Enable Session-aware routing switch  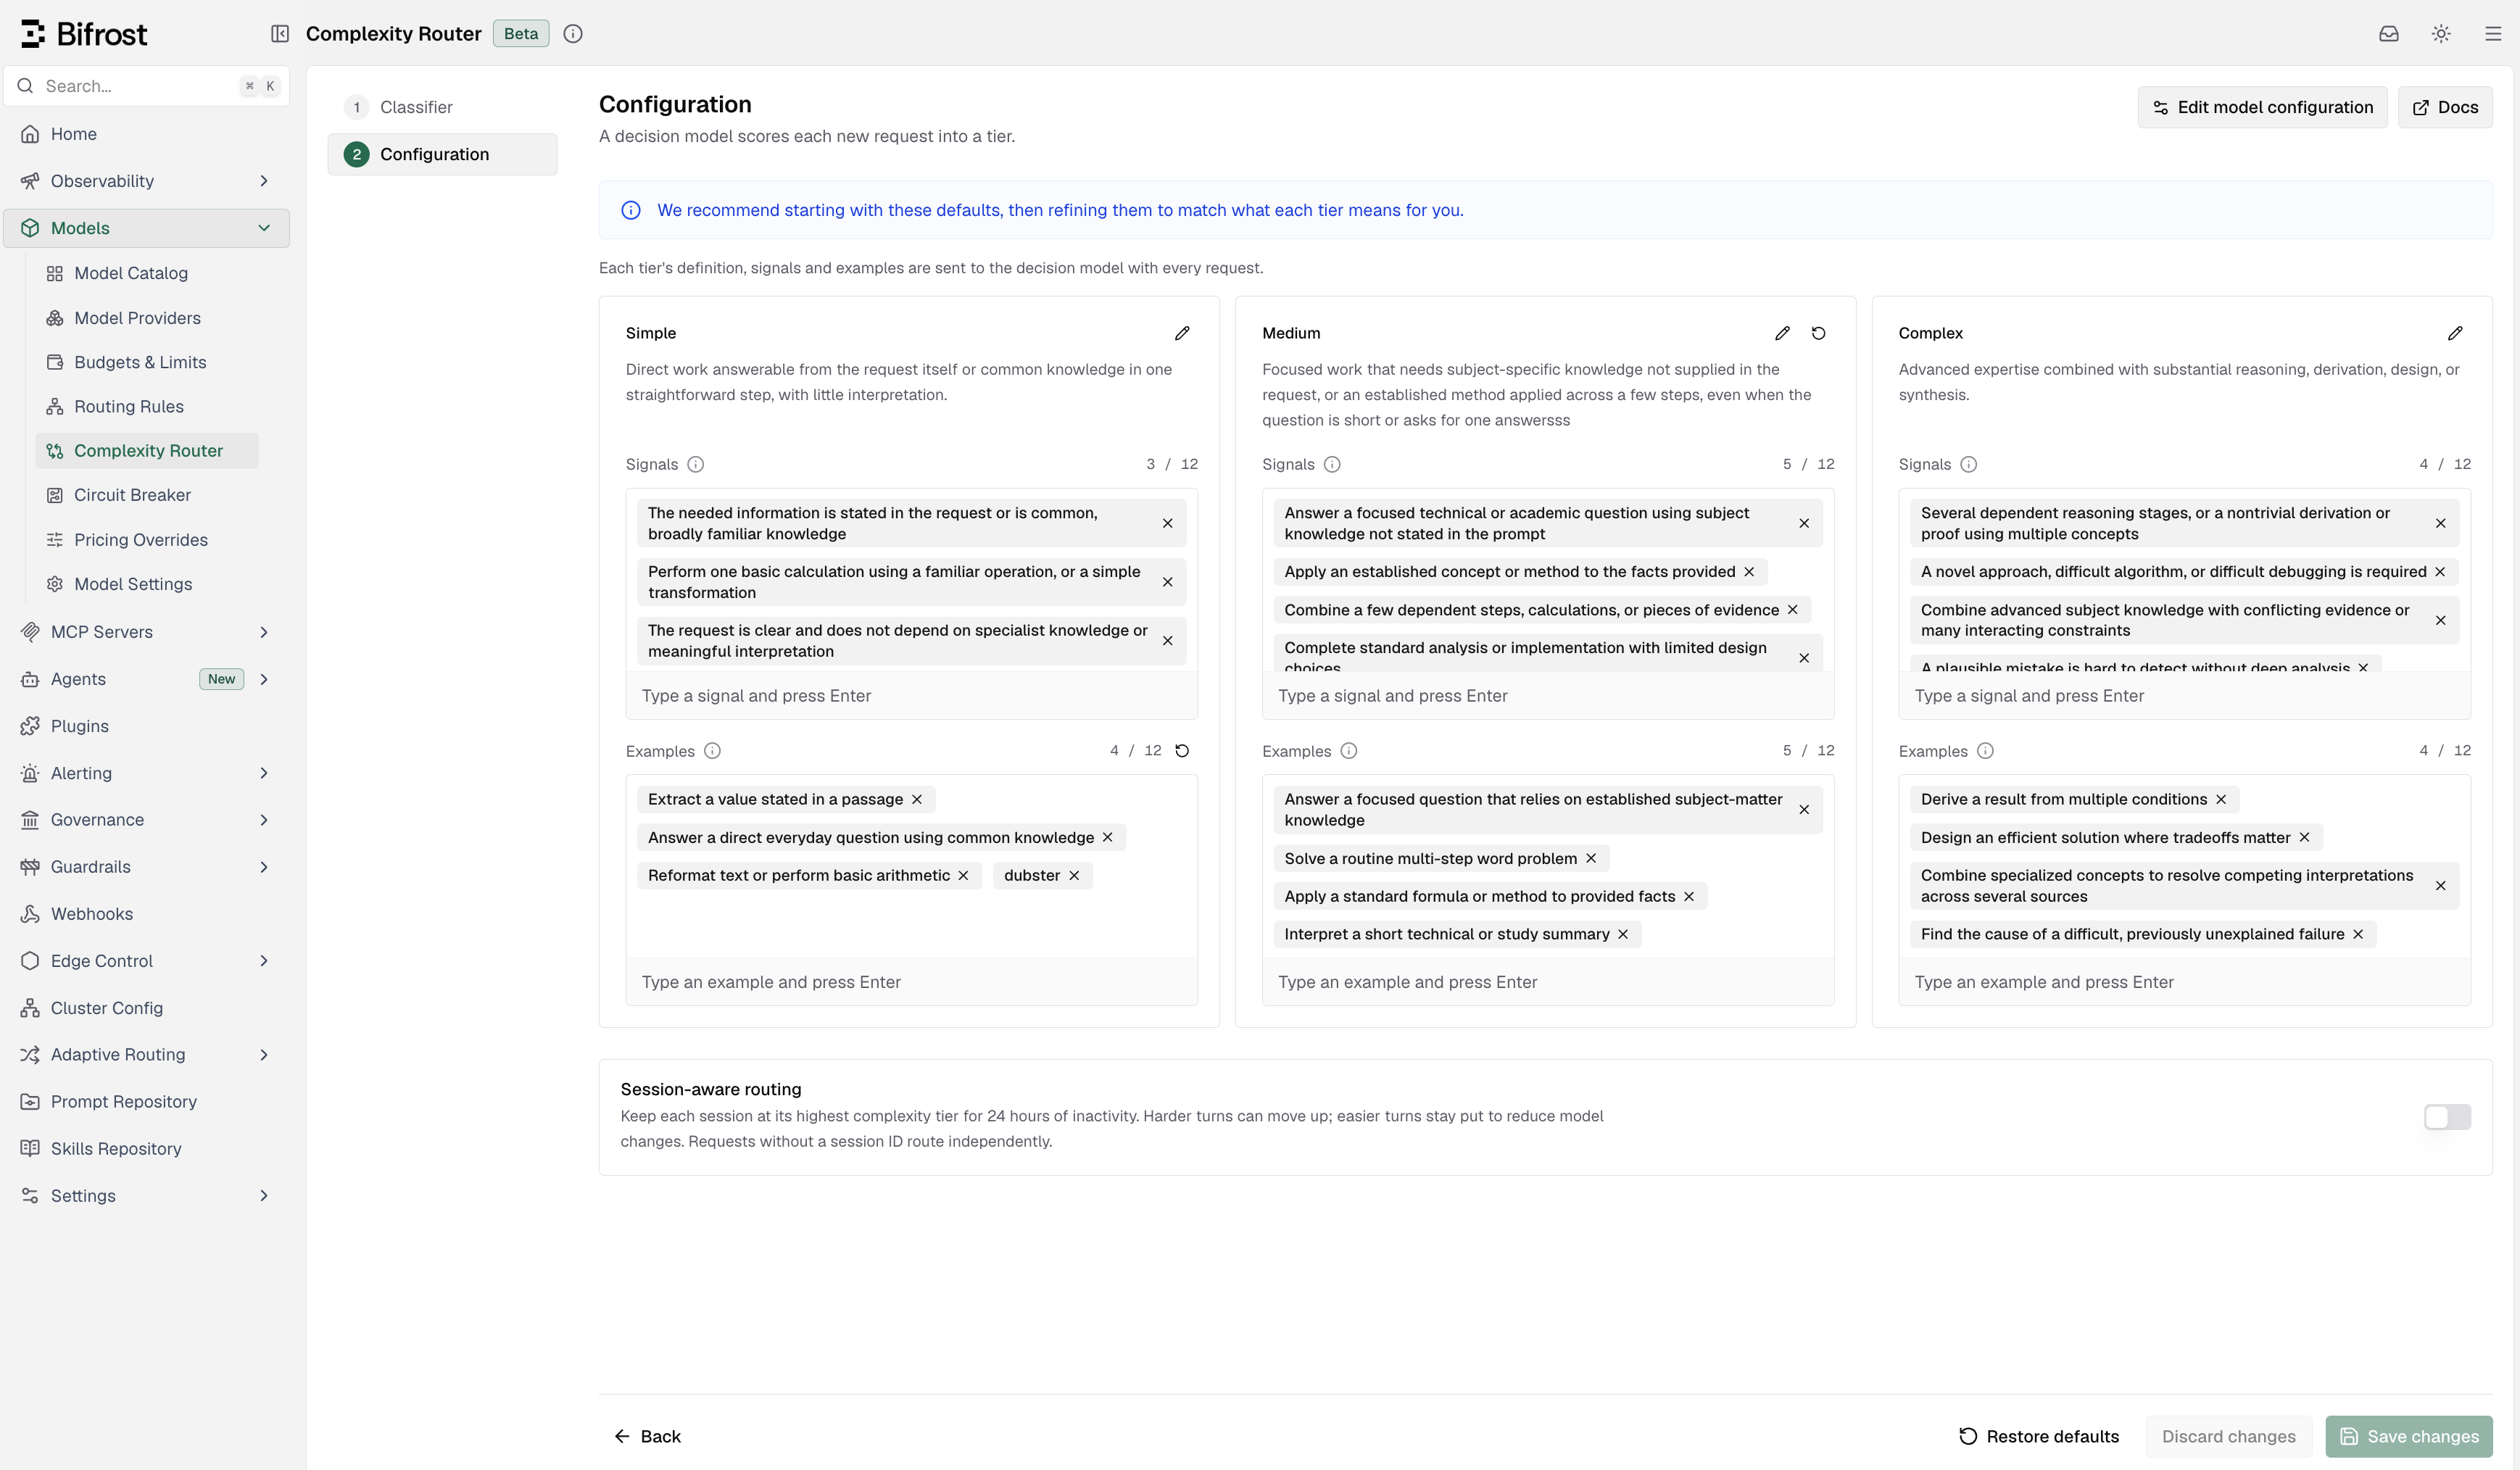[2447, 1117]
